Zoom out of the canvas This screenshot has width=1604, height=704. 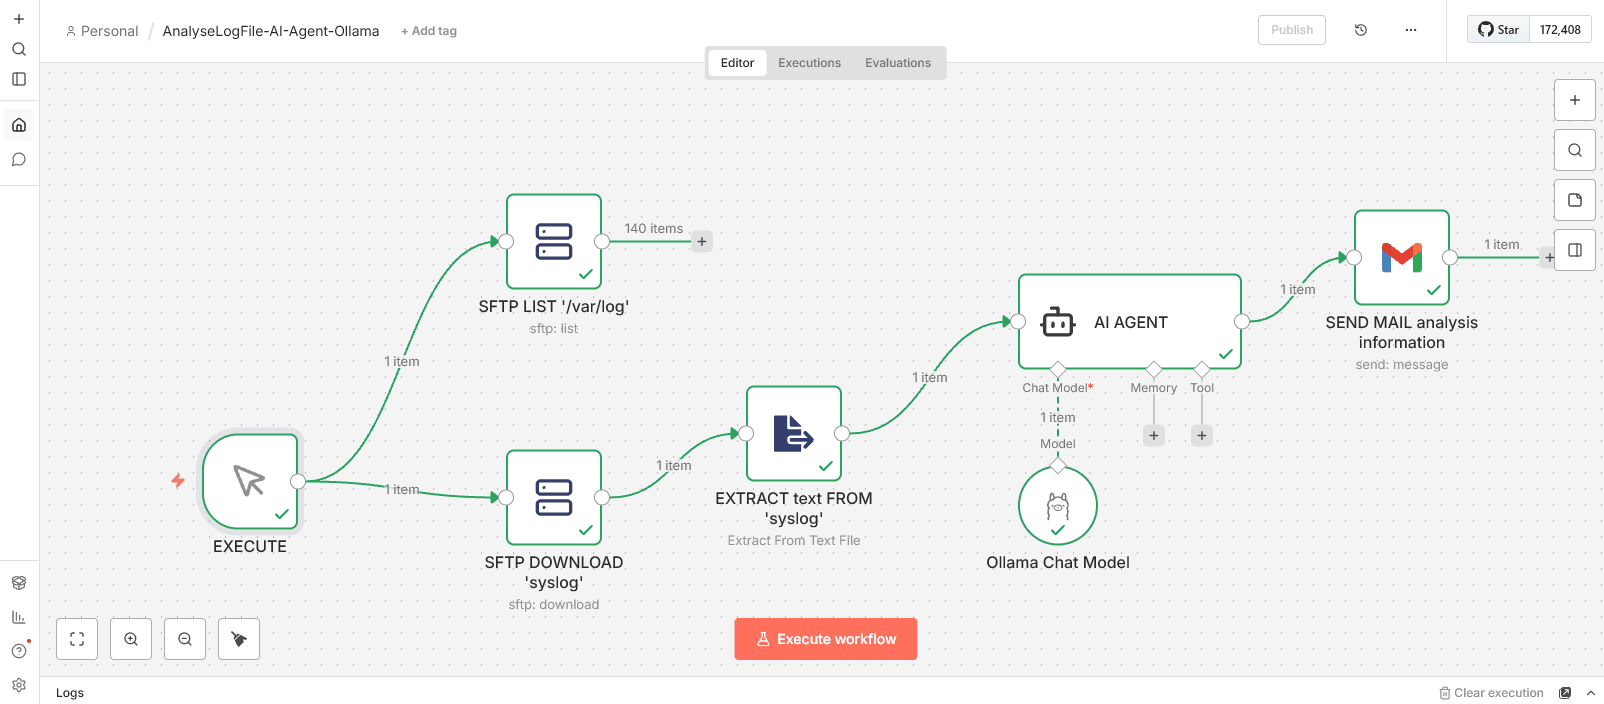[x=185, y=639]
